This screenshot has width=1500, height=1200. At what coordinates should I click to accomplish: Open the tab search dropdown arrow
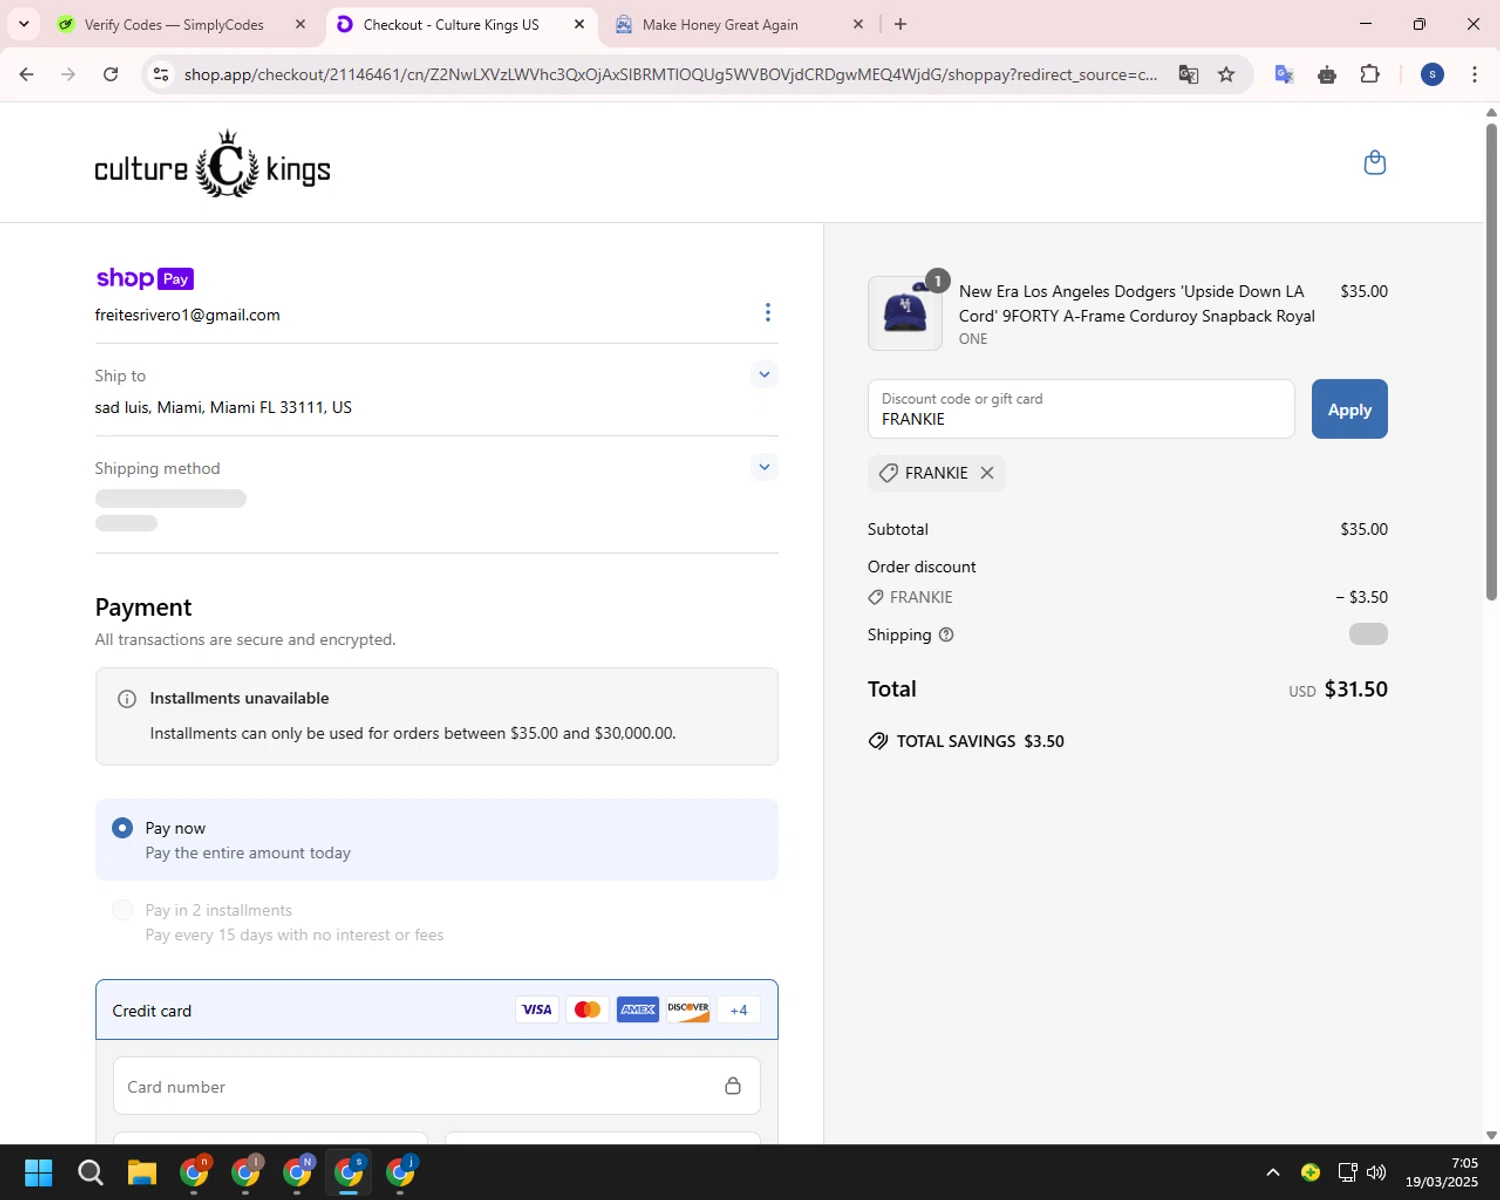point(24,24)
